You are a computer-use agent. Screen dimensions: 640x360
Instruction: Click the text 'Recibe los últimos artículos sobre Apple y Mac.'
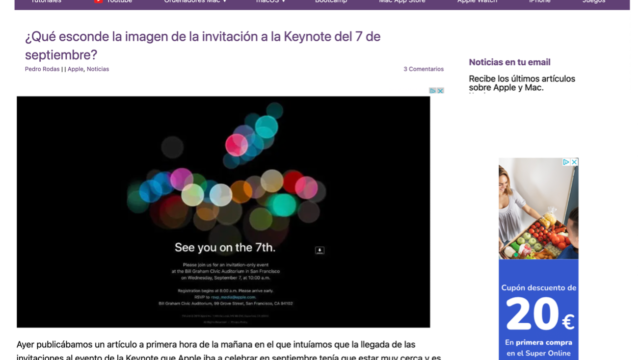(522, 83)
